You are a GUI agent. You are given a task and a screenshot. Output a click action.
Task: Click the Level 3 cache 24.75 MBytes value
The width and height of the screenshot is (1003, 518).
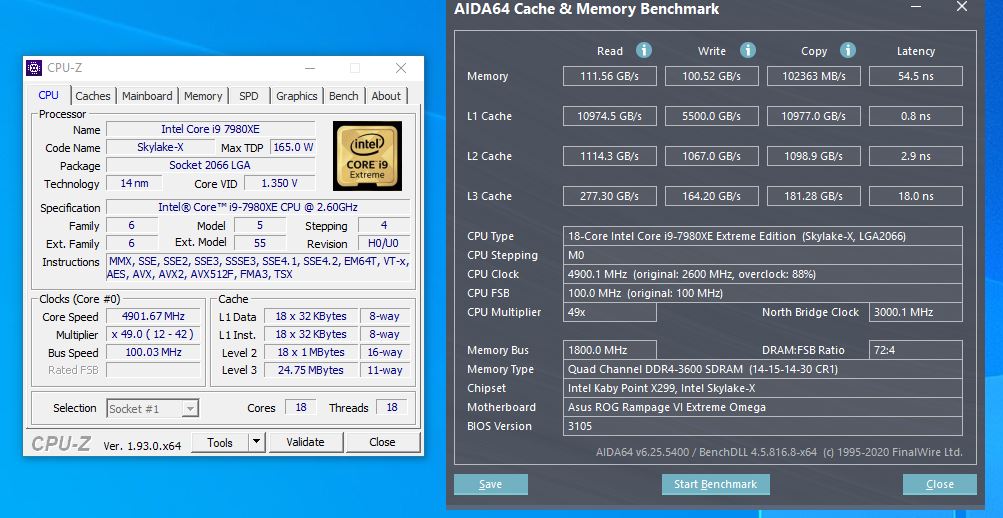coord(310,370)
